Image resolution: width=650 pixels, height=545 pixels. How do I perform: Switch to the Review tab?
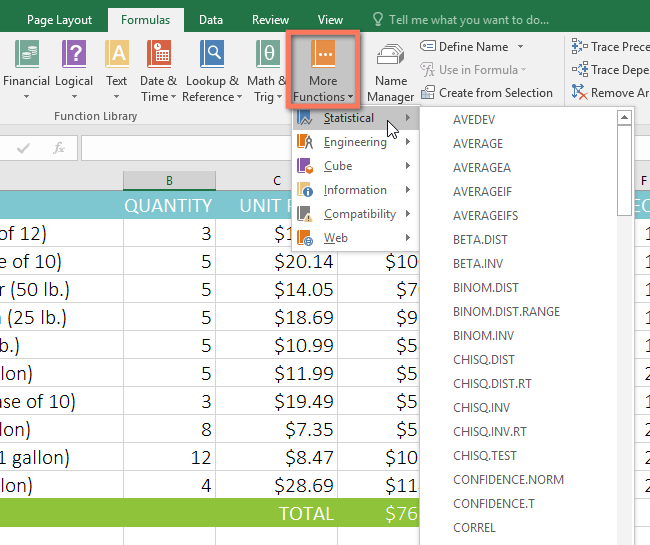(270, 19)
